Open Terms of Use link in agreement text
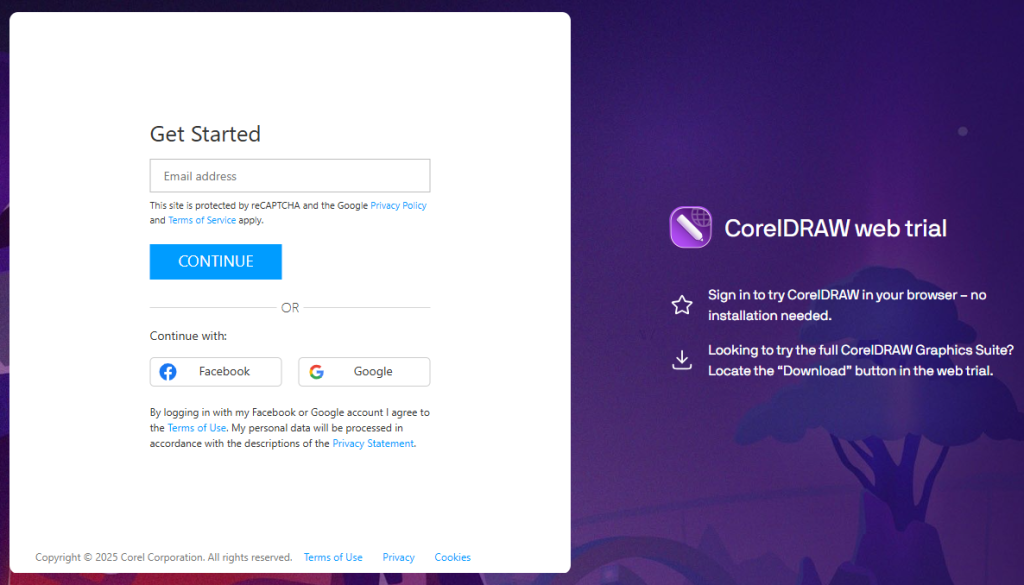The height and width of the screenshot is (585, 1024). (x=197, y=428)
